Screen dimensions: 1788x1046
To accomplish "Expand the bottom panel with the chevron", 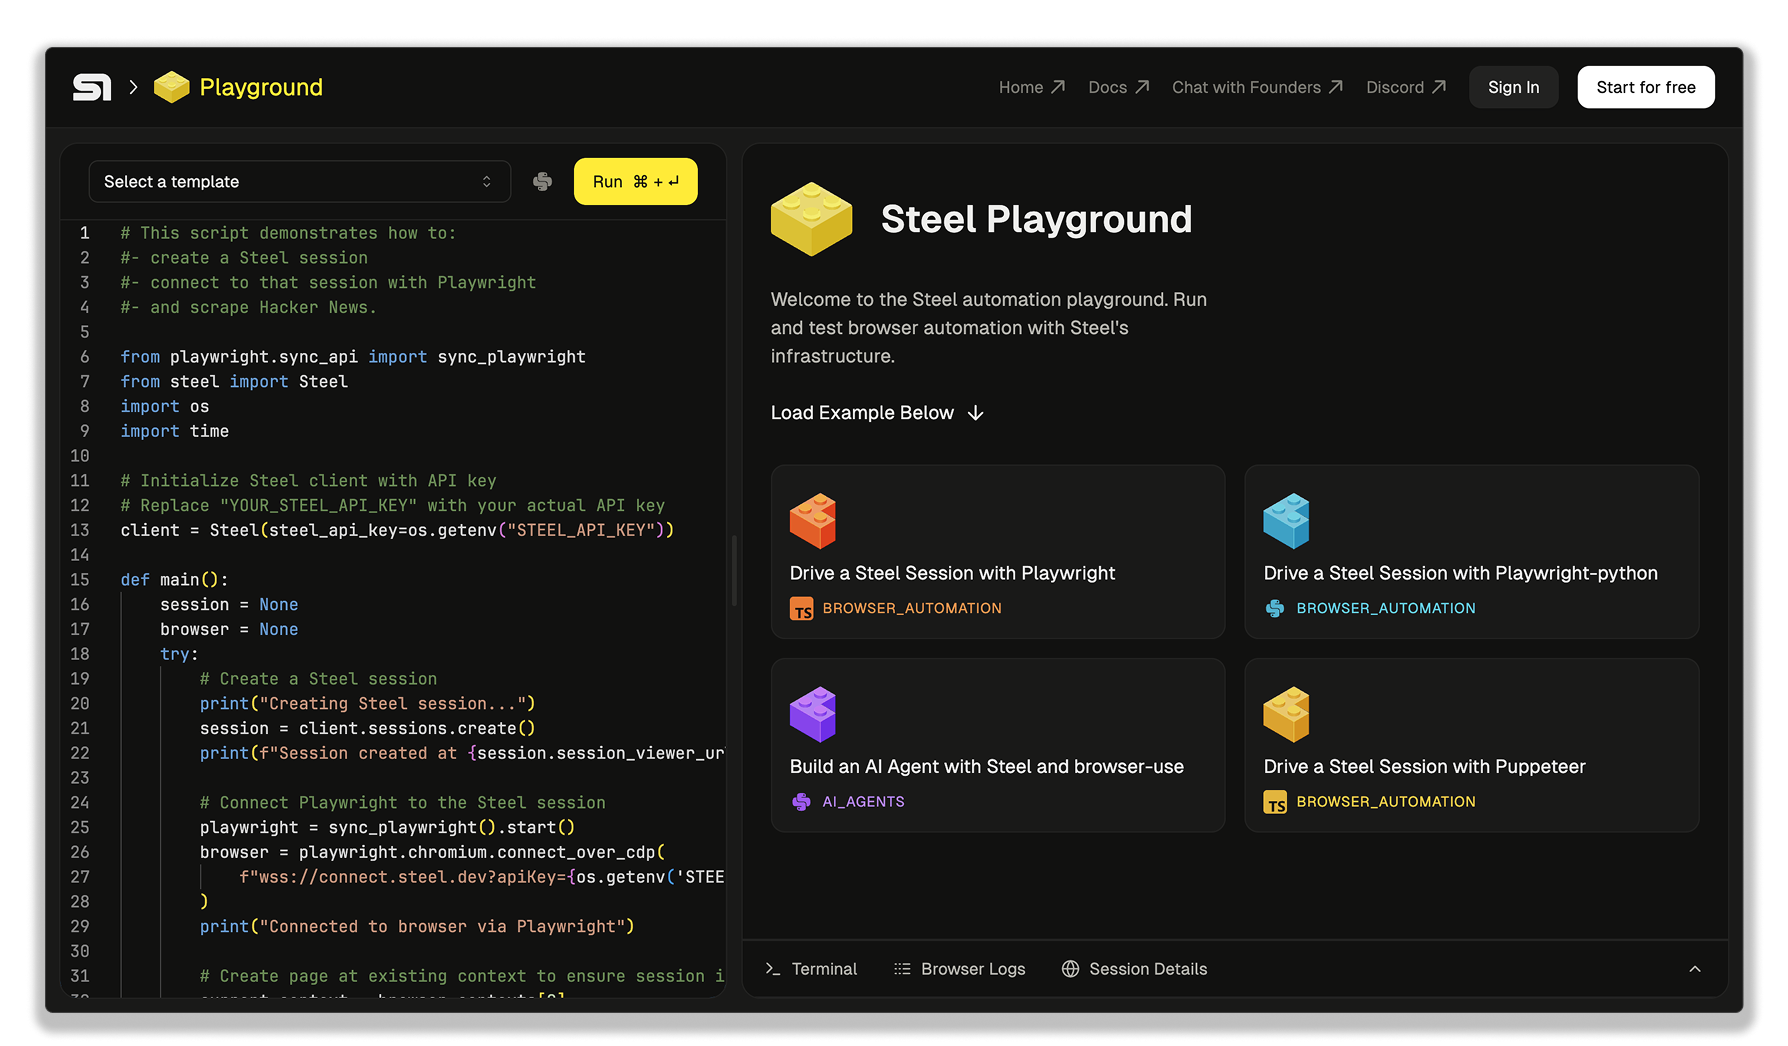I will (x=1695, y=968).
